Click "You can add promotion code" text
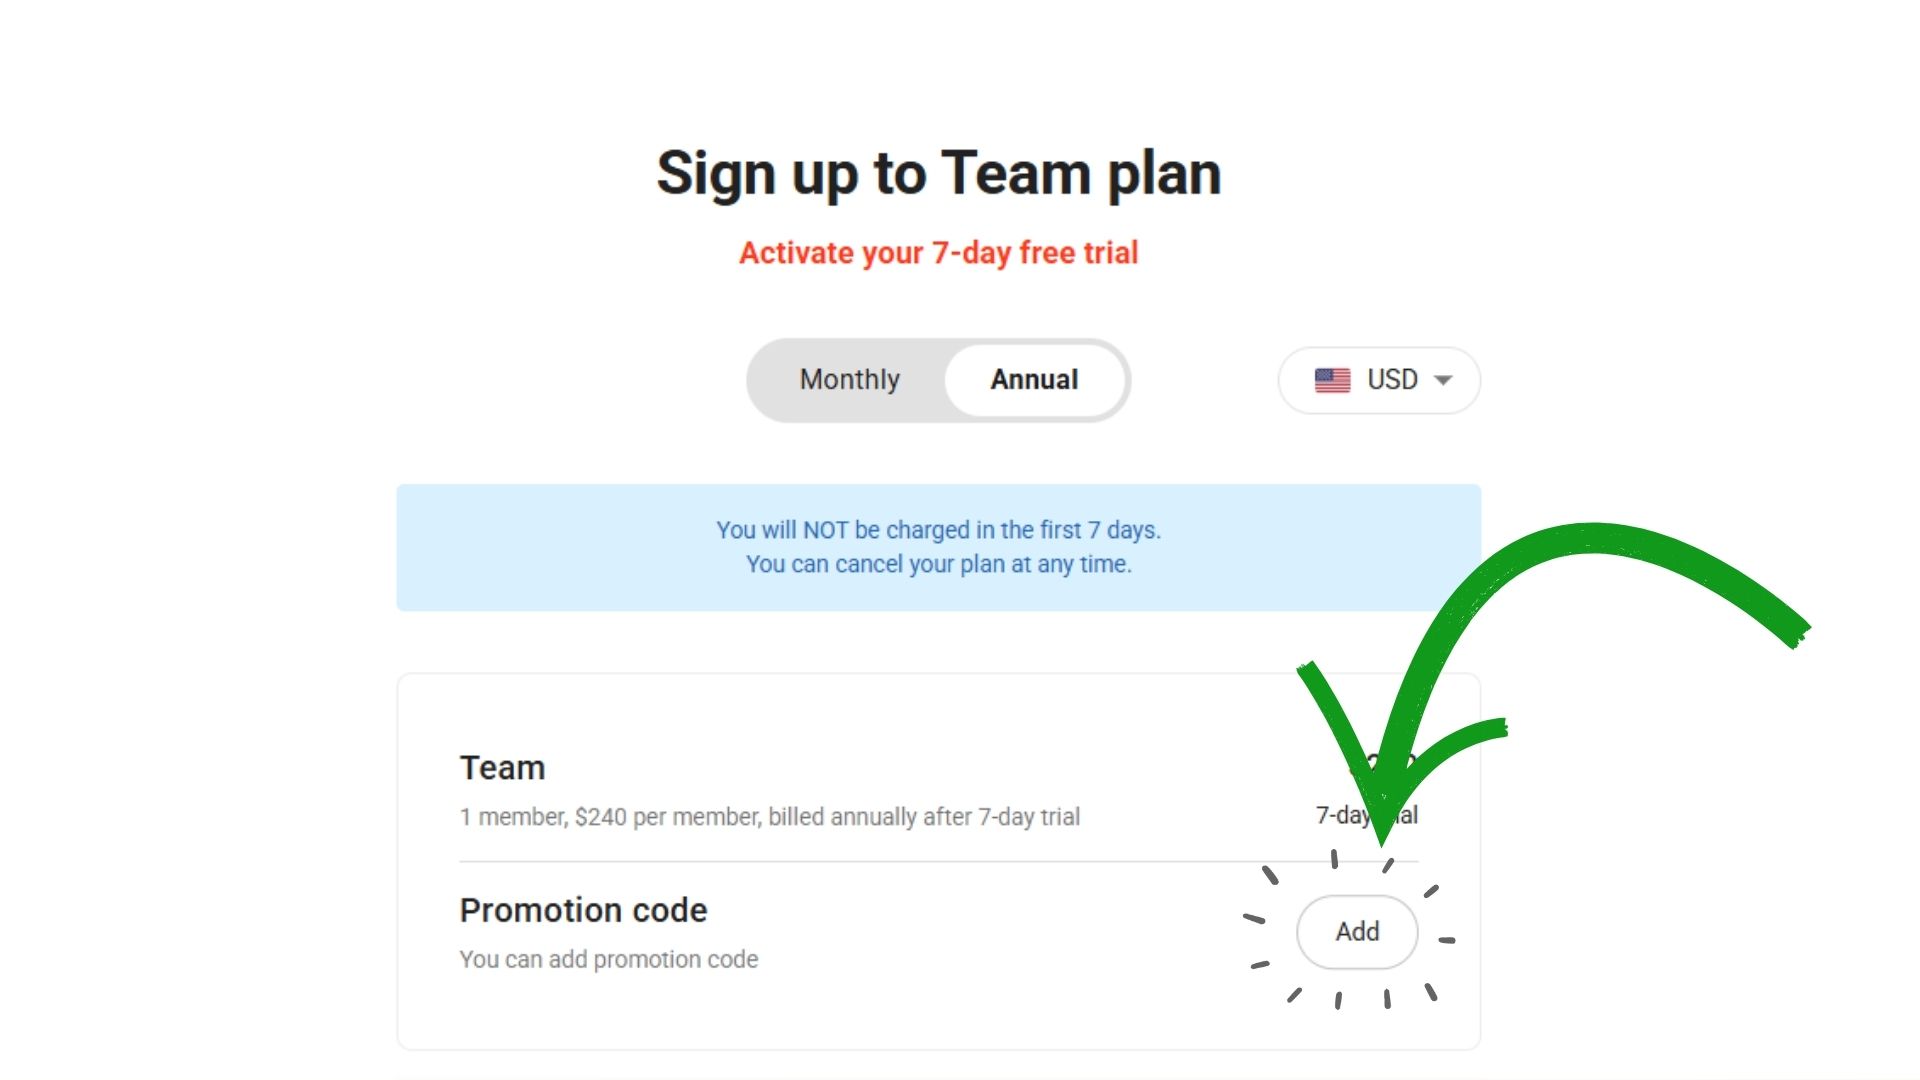The width and height of the screenshot is (1920, 1080). point(608,959)
